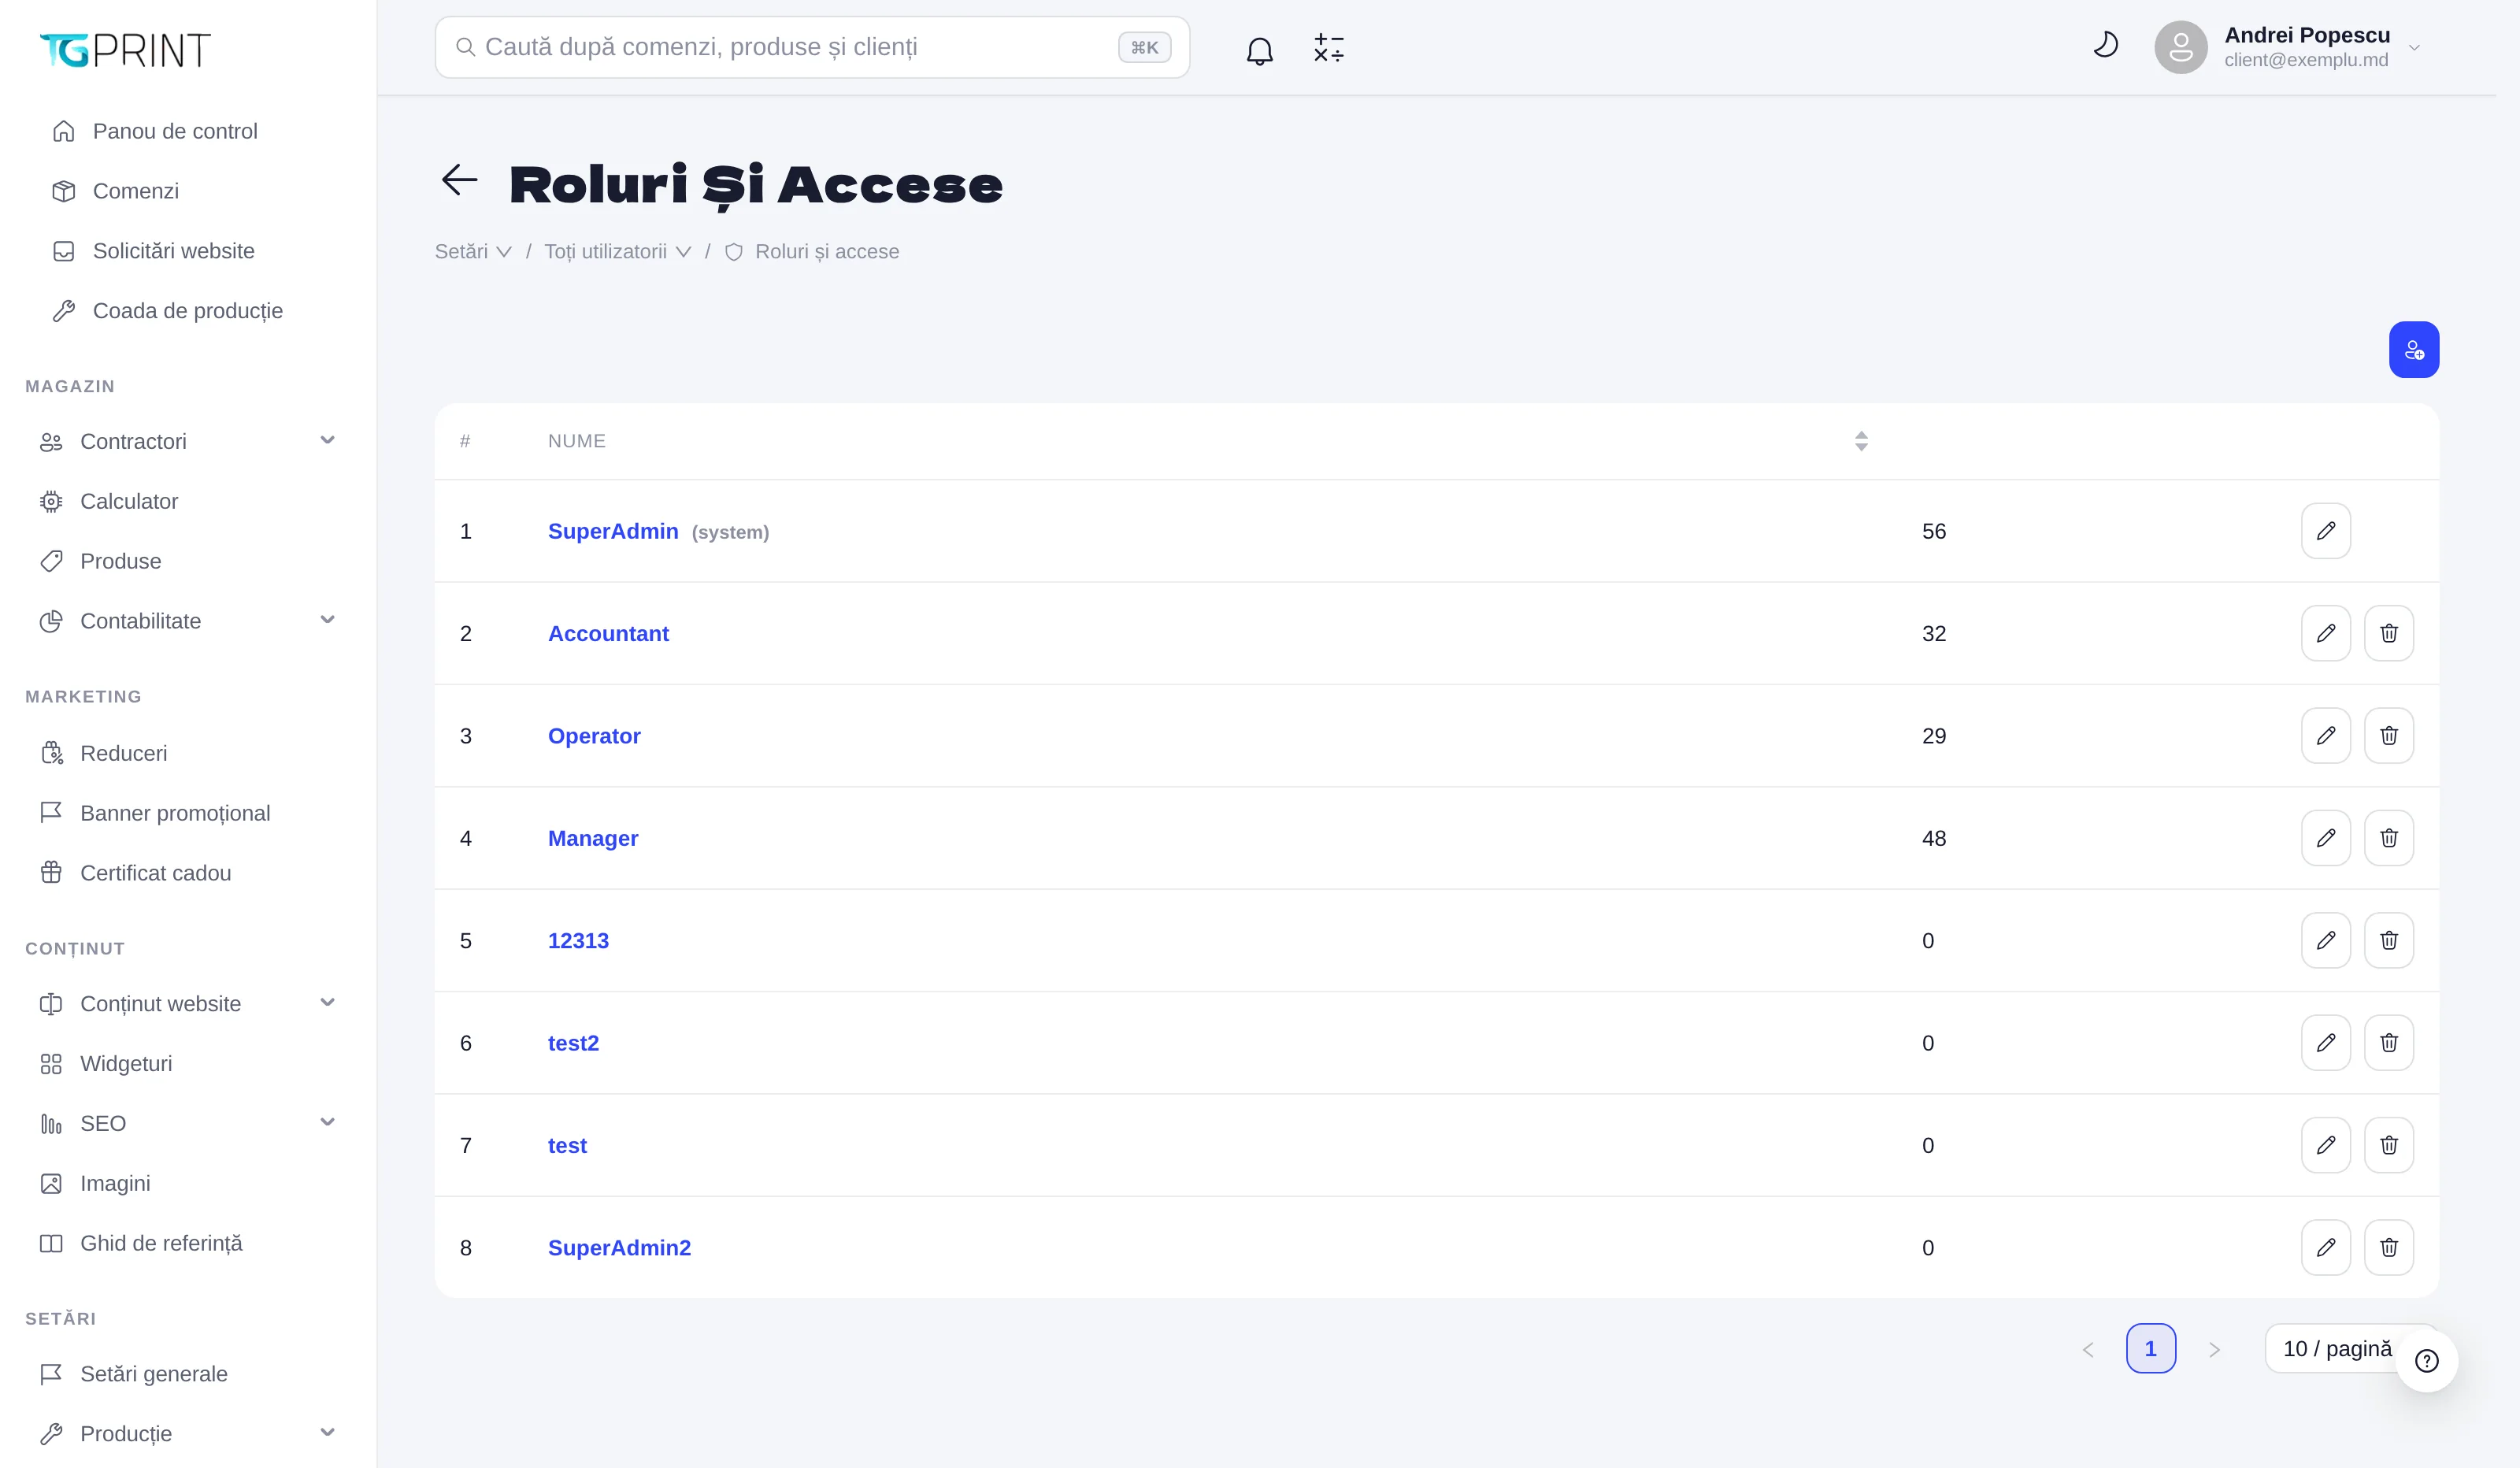Image resolution: width=2520 pixels, height=1468 pixels.
Task: Focus the search field for orders and clients
Action: [x=812, y=47]
